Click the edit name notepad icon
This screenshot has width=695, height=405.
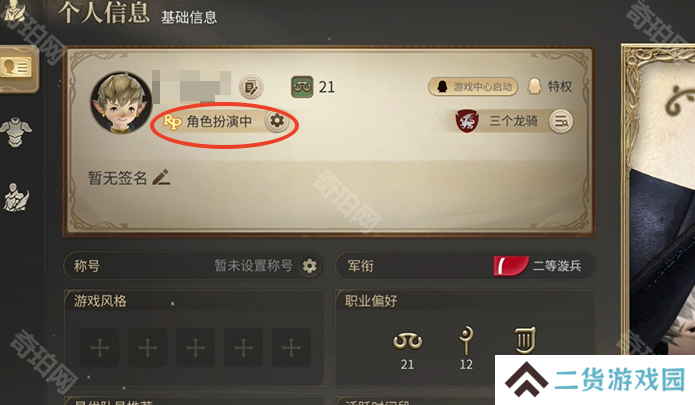tap(251, 87)
